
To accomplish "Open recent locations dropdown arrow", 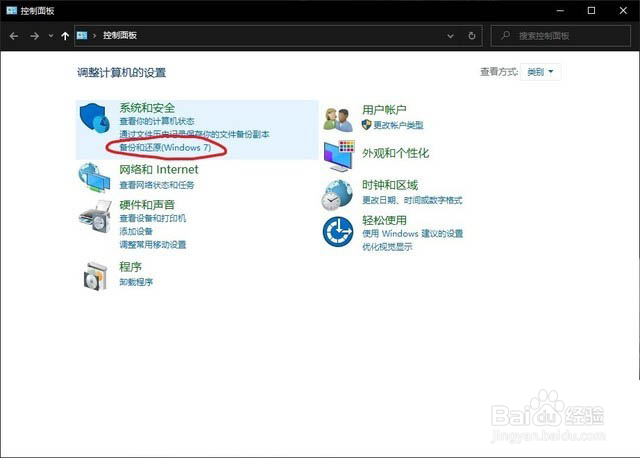I will click(51, 36).
